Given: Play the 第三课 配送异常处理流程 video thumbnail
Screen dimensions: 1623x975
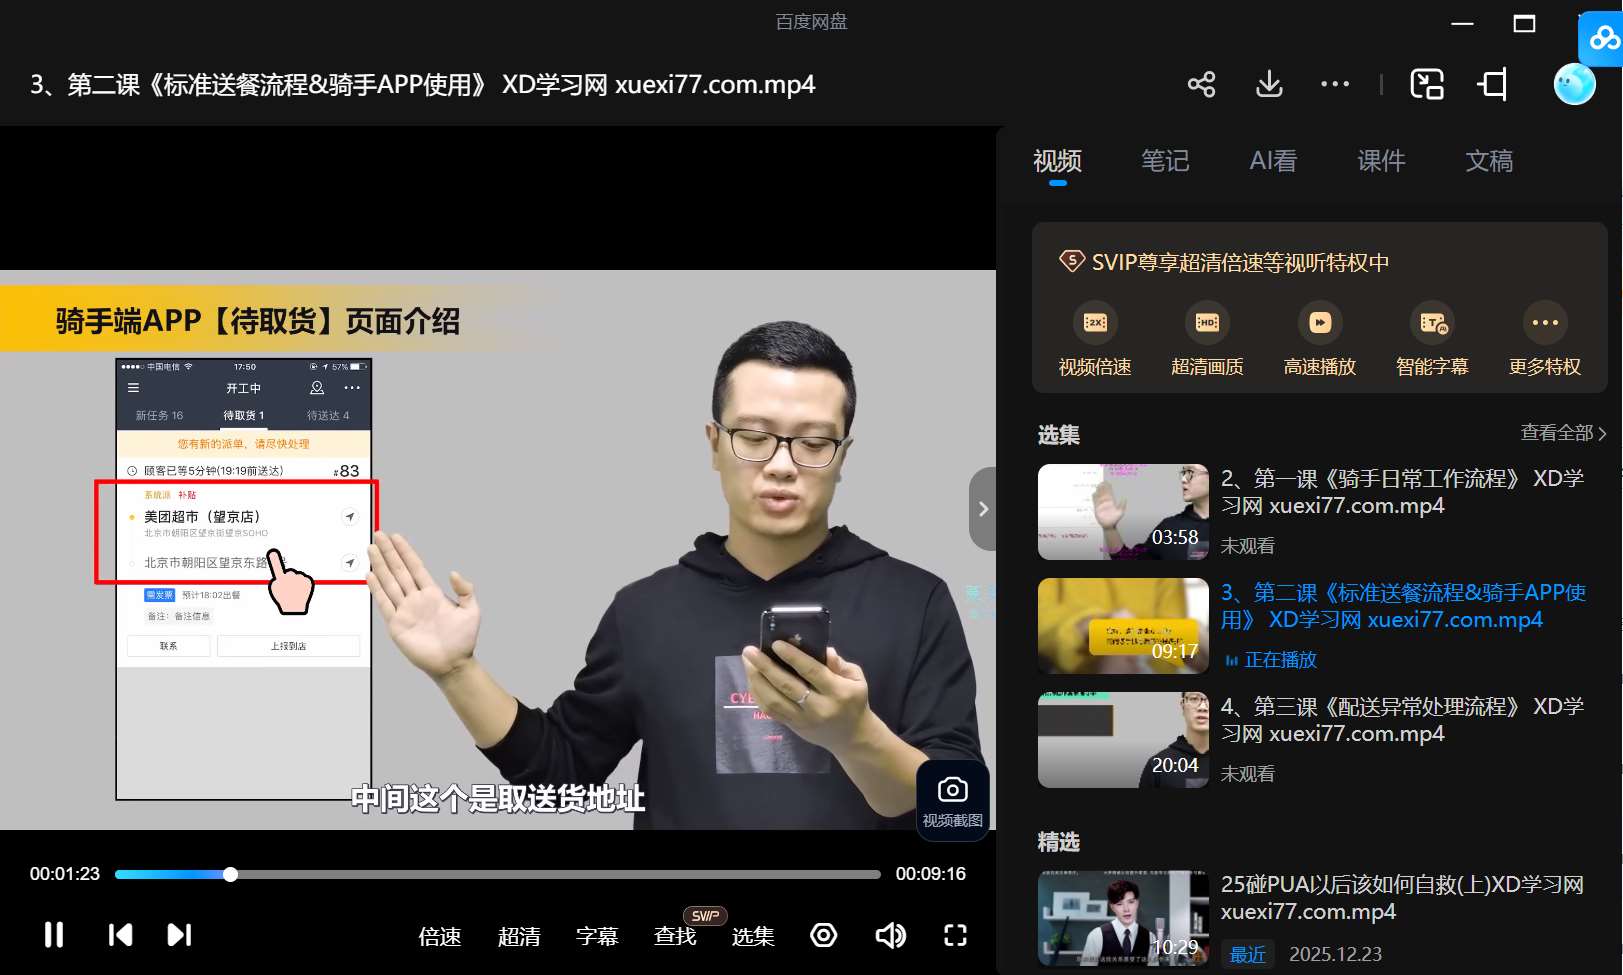Looking at the screenshot, I should (x=1123, y=740).
